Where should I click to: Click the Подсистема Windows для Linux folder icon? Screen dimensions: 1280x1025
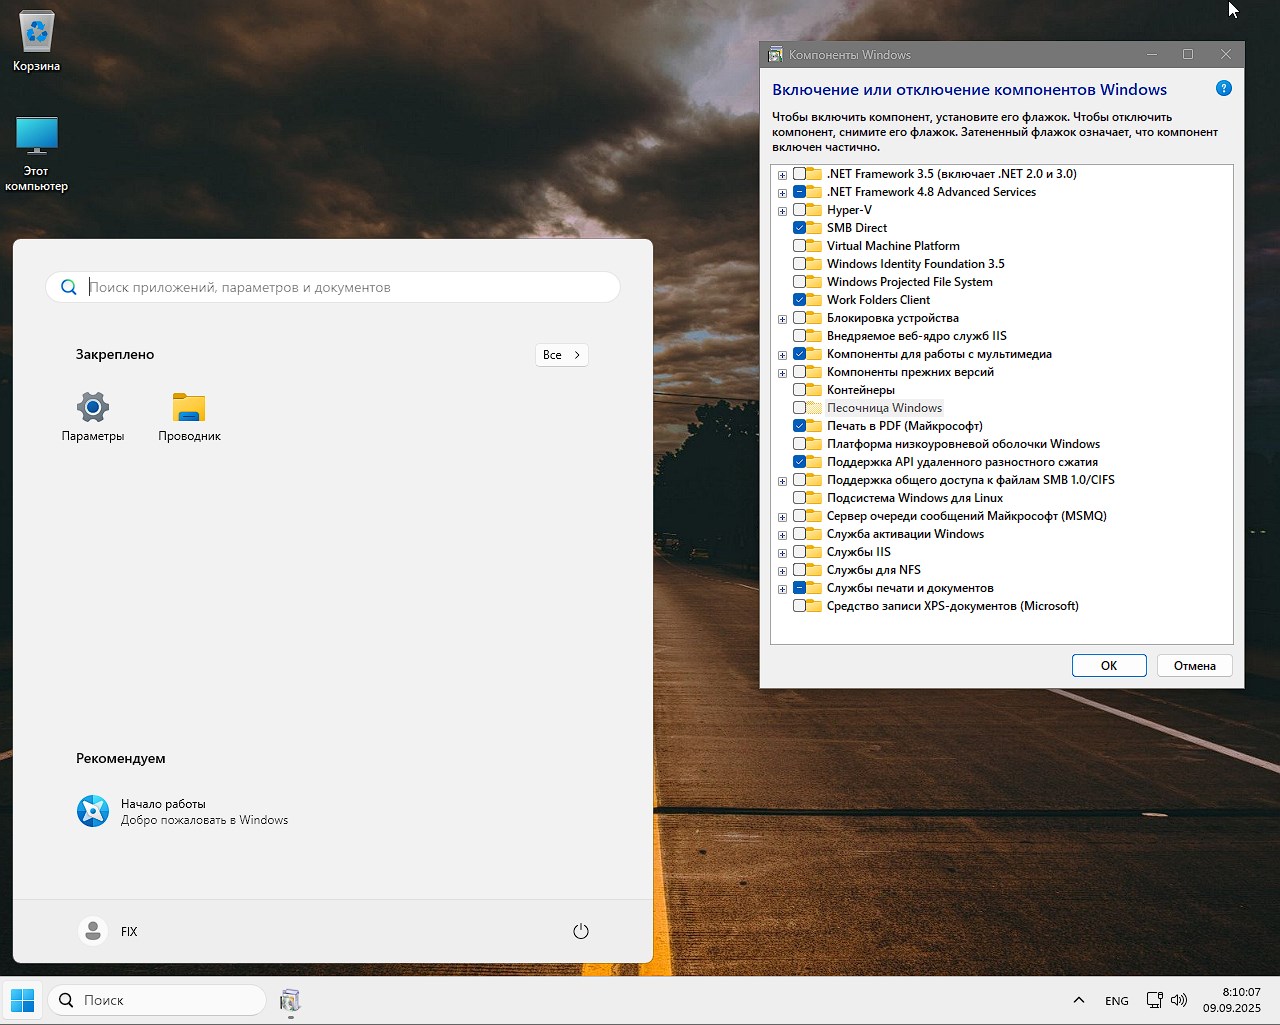pyautogui.click(x=815, y=498)
